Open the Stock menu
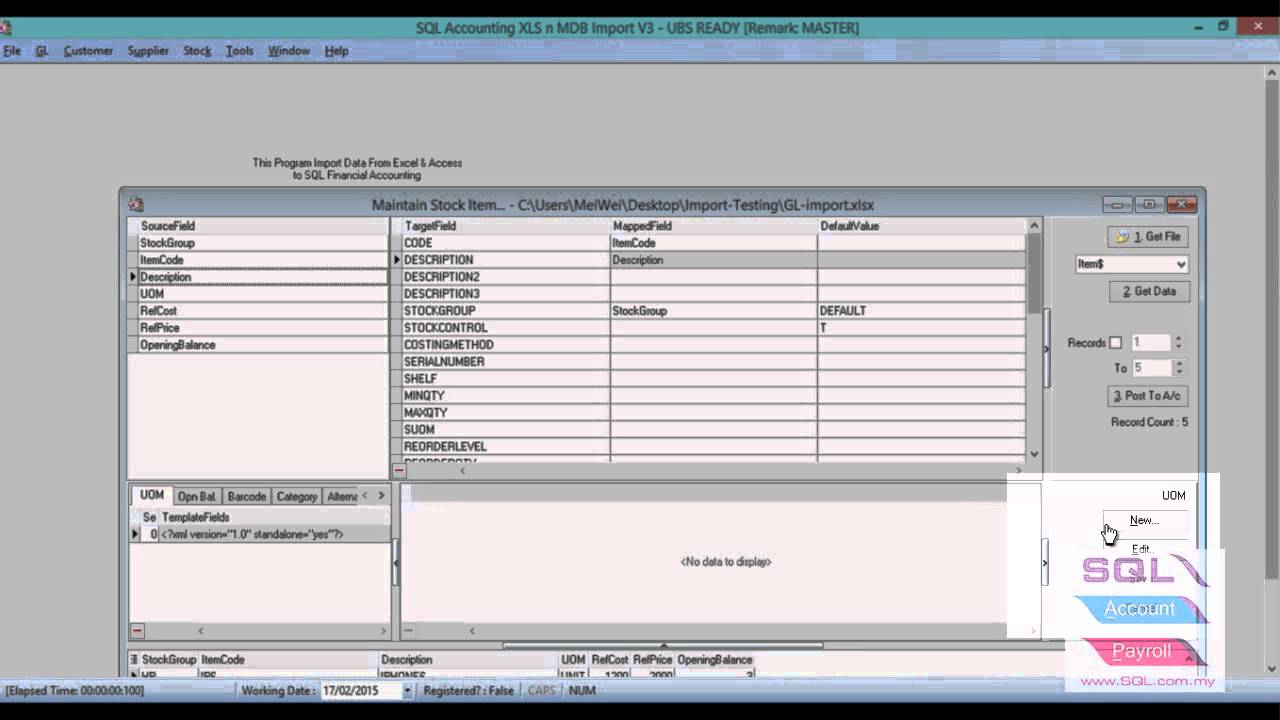1280x720 pixels. [x=197, y=51]
